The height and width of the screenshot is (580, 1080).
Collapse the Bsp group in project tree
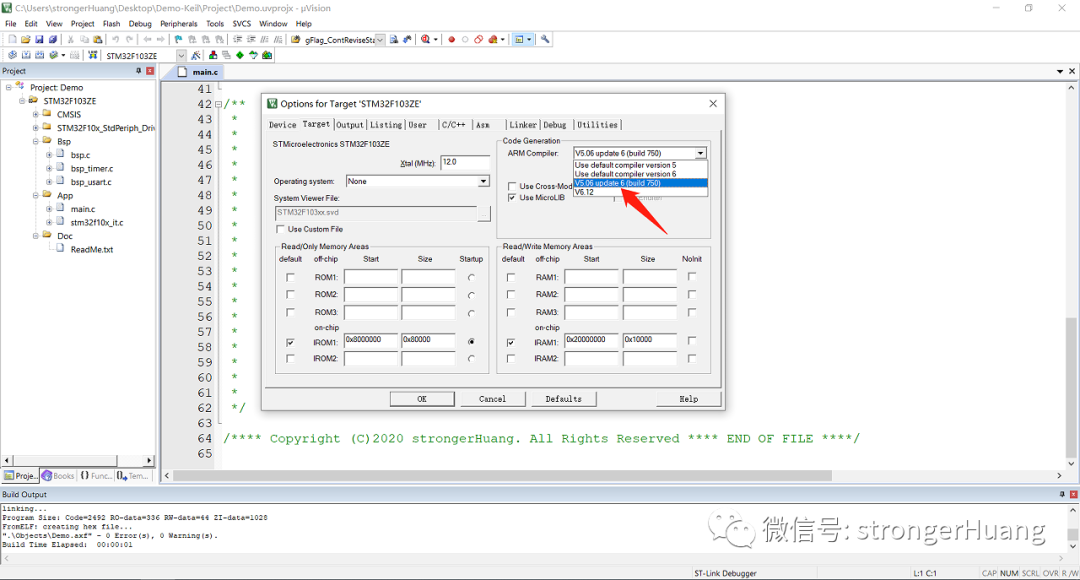click(35, 141)
